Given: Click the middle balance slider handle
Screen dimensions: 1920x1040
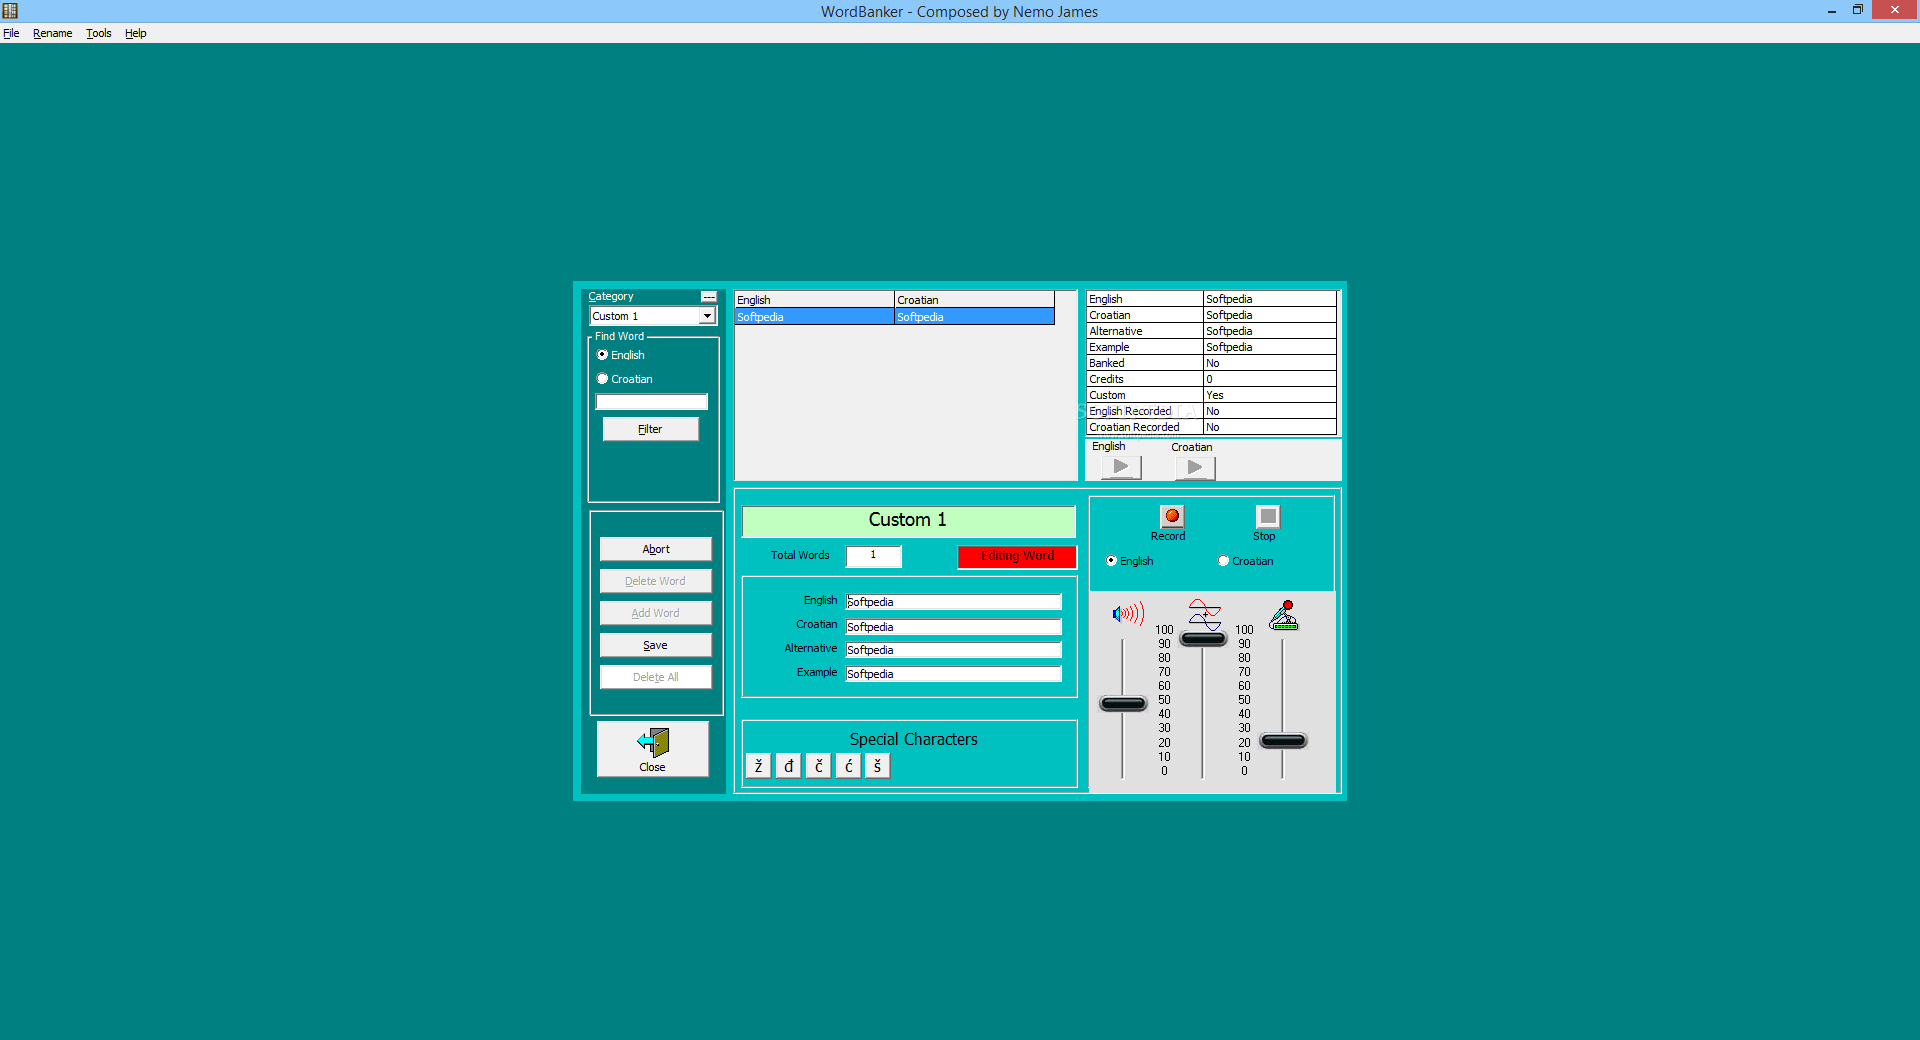Looking at the screenshot, I should pos(1203,639).
